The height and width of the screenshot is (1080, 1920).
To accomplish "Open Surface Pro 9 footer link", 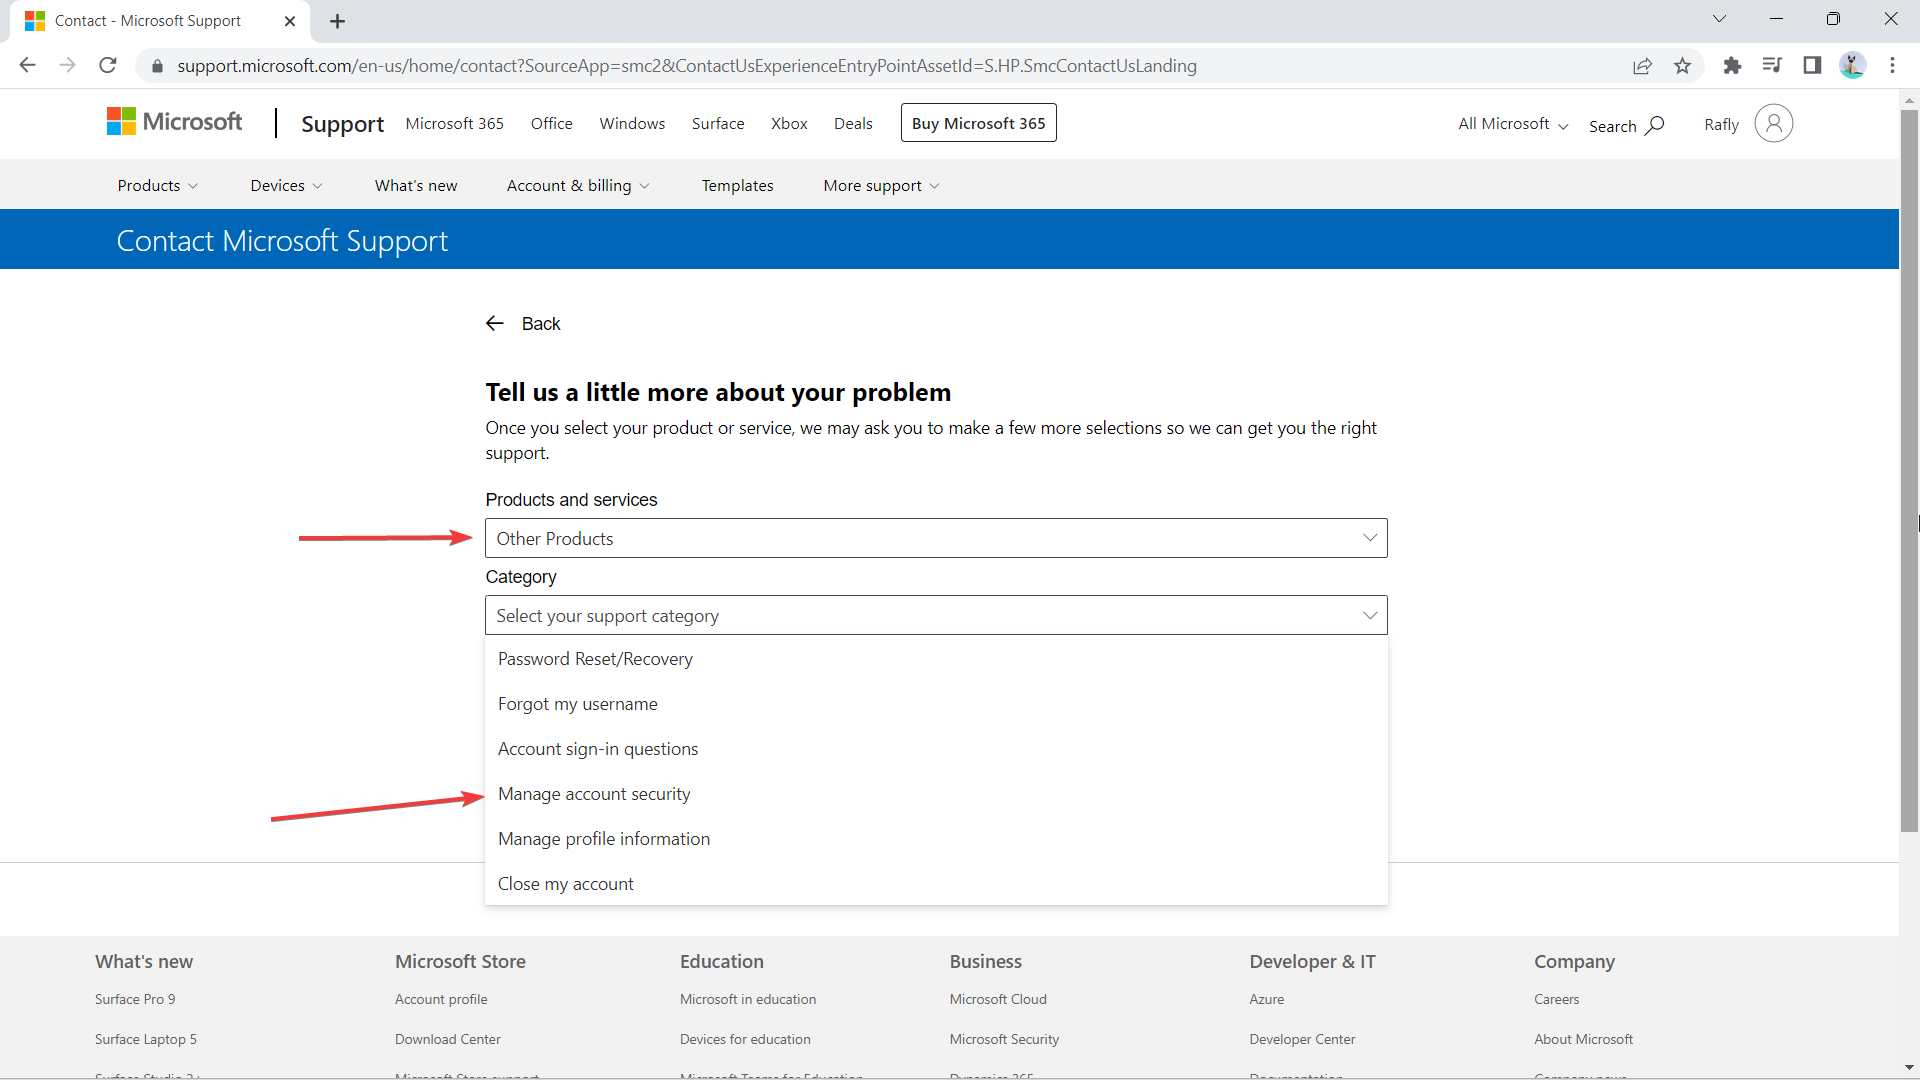I will [x=135, y=999].
